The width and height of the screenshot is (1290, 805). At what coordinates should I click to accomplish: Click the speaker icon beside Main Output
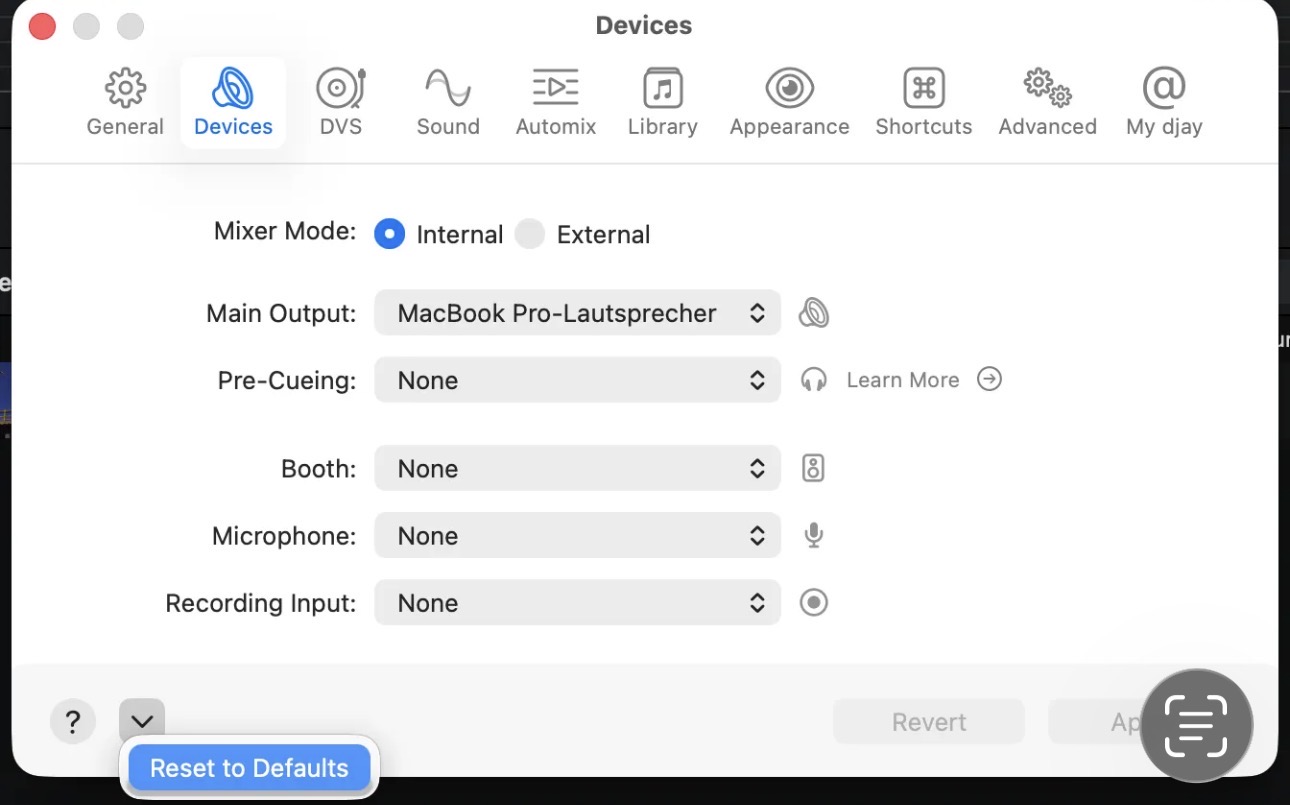click(x=814, y=314)
